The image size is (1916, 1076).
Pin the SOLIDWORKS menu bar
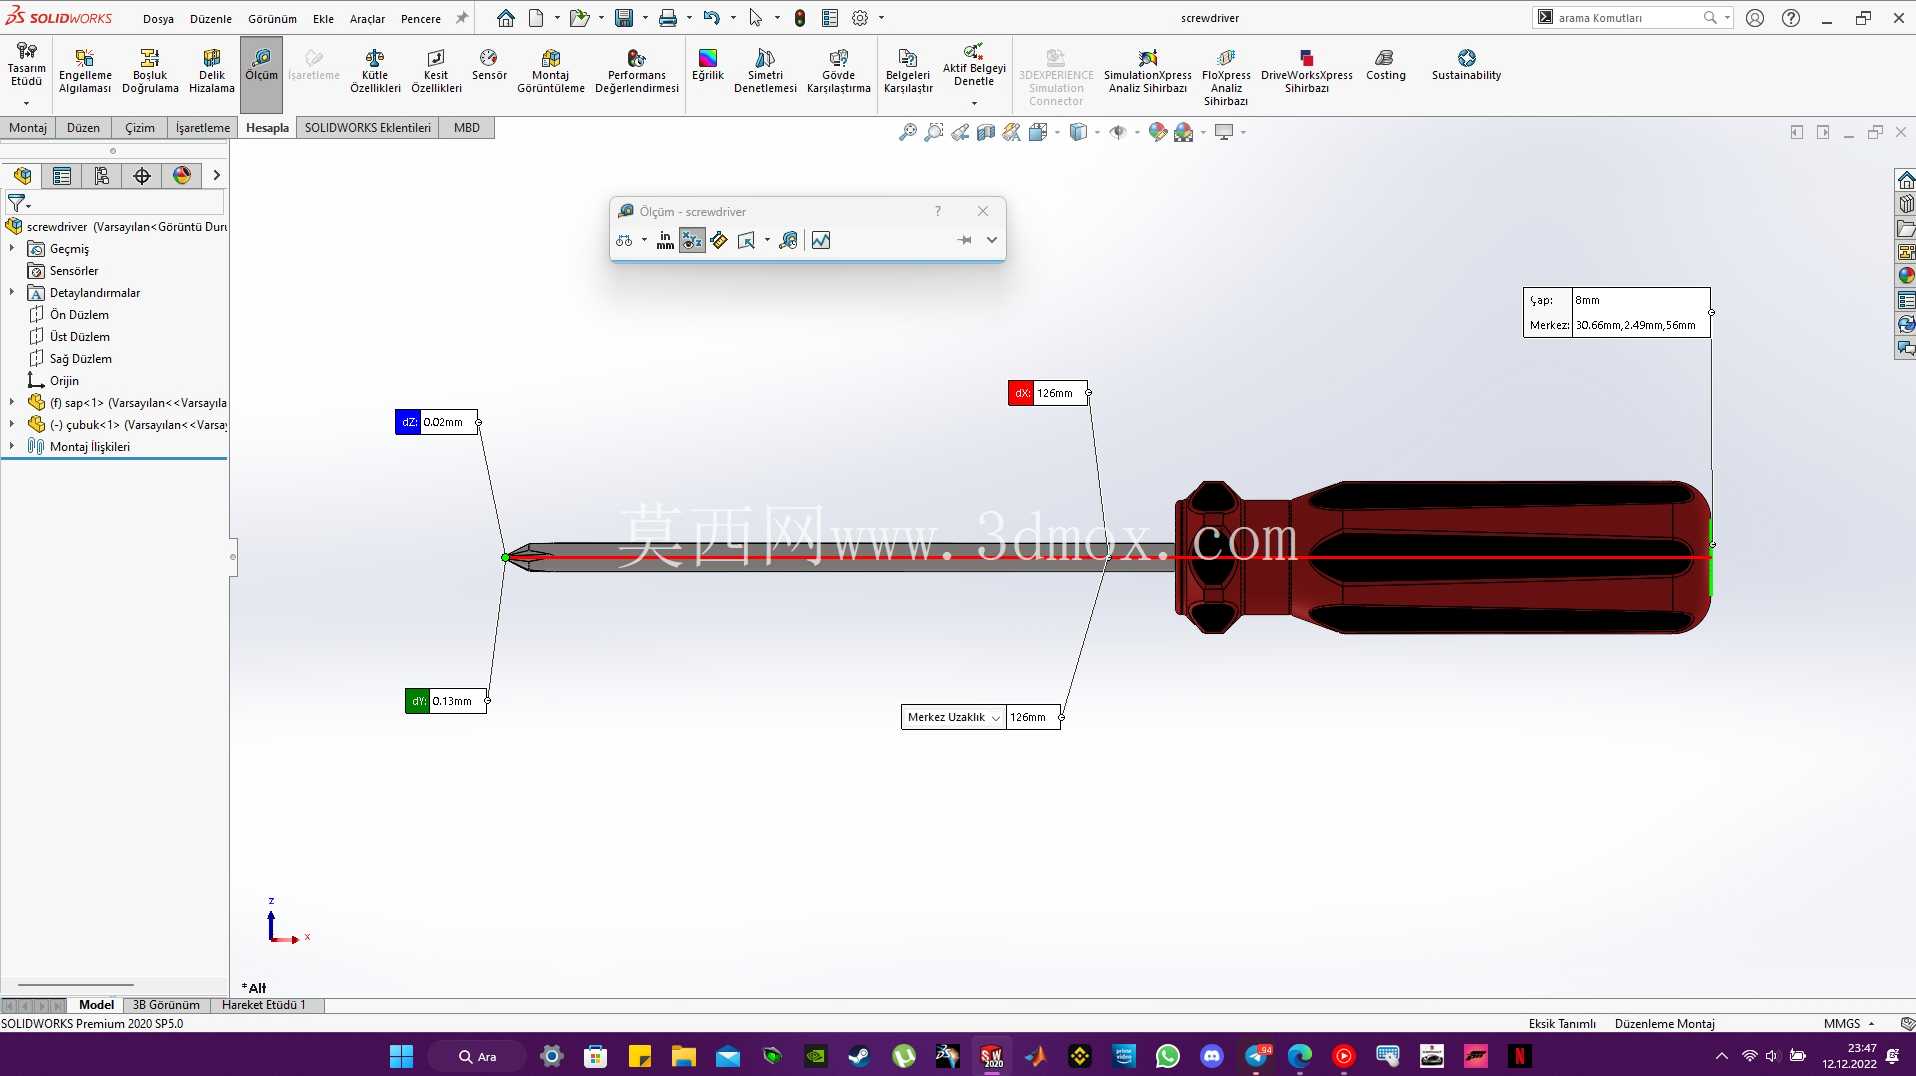pyautogui.click(x=462, y=18)
